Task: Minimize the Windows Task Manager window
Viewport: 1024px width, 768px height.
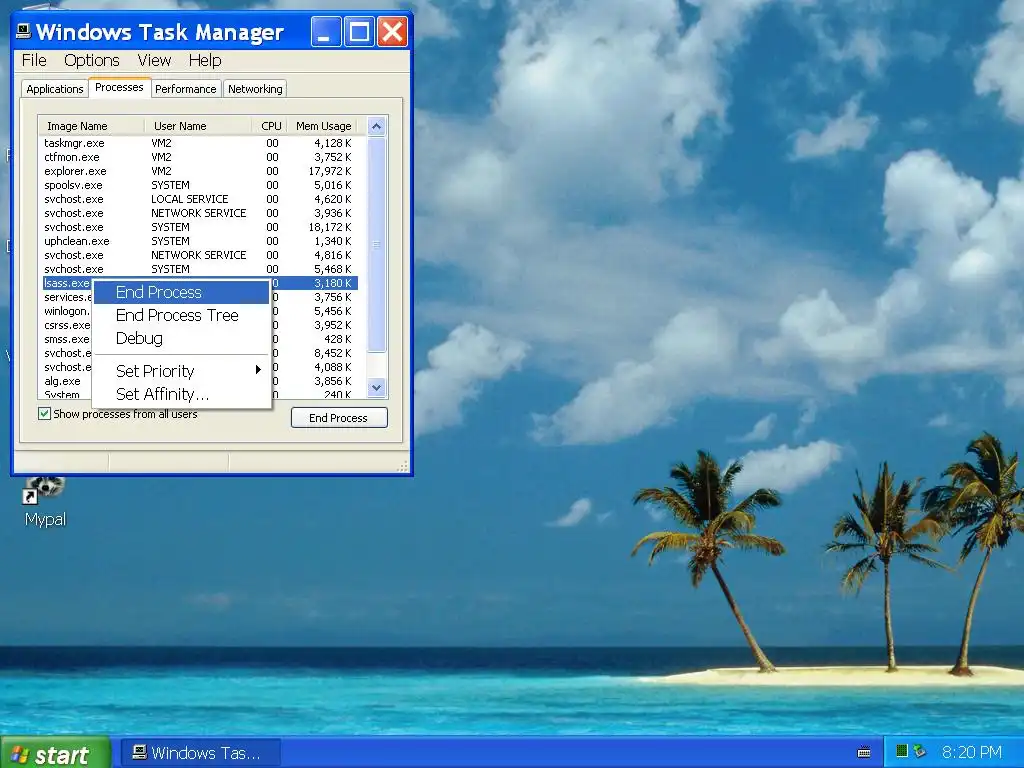Action: [x=326, y=31]
